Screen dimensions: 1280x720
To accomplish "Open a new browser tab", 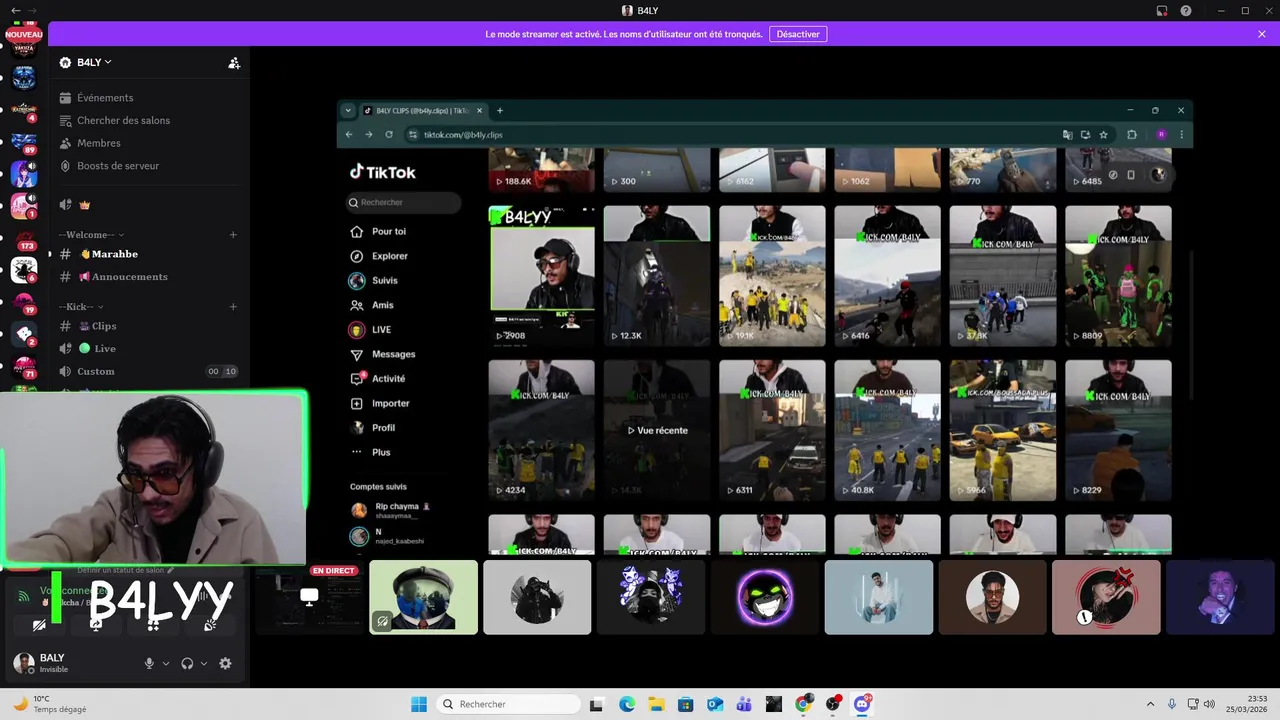I will pyautogui.click(x=500, y=111).
